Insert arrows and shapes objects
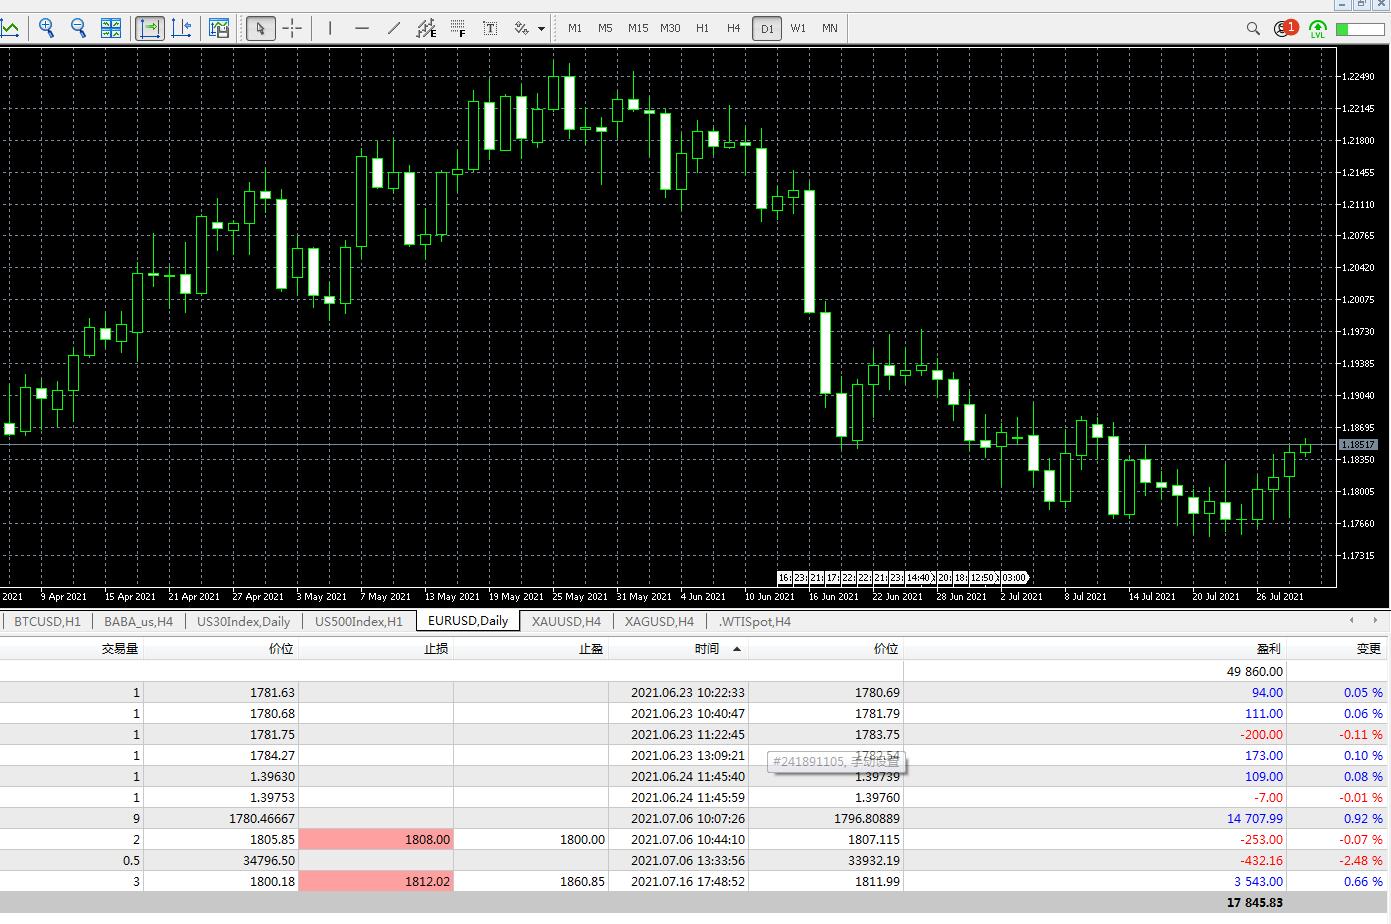The height and width of the screenshot is (924, 1391). (x=521, y=28)
